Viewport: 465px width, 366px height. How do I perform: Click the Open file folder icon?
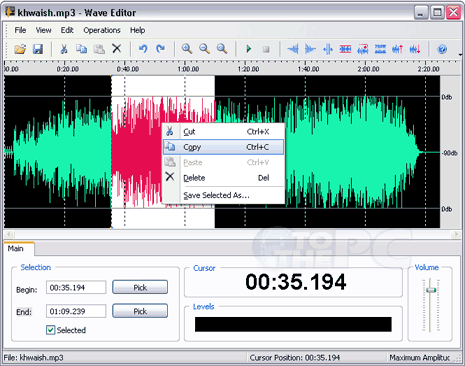pyautogui.click(x=20, y=49)
